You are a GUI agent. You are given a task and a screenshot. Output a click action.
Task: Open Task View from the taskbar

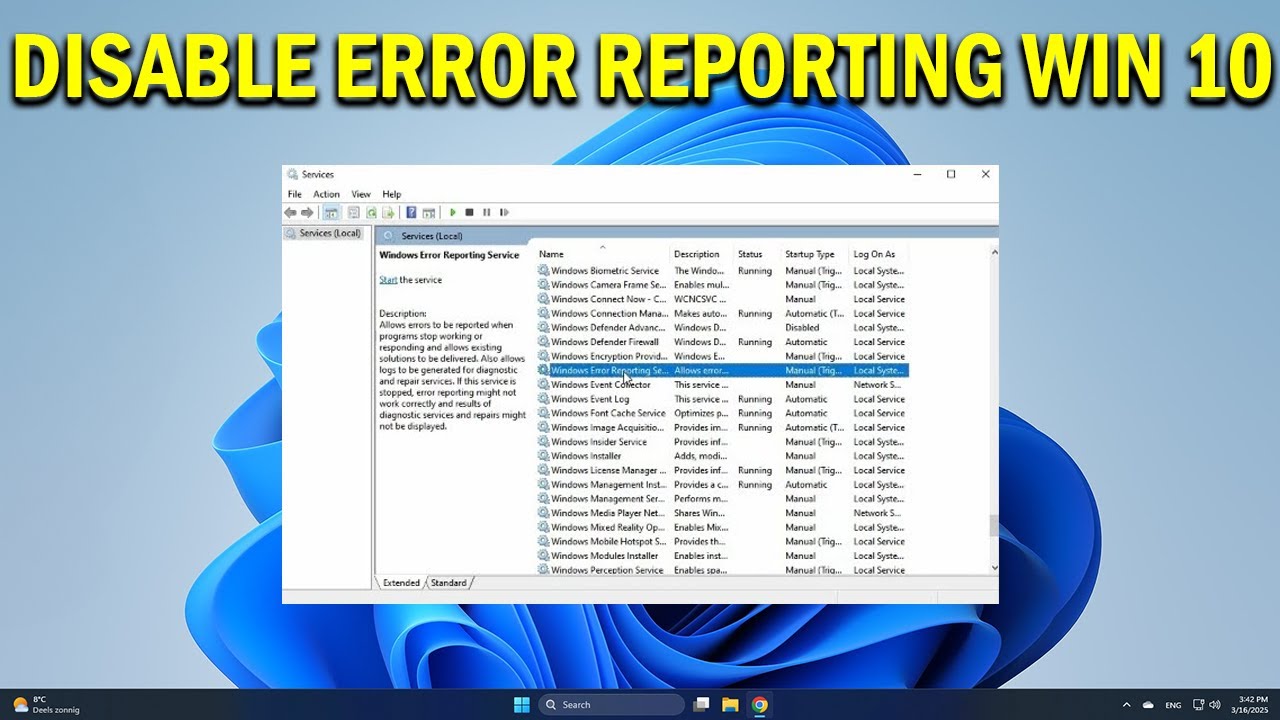pos(701,704)
